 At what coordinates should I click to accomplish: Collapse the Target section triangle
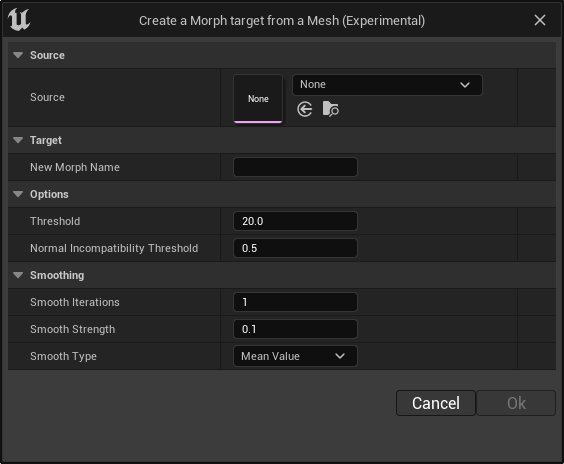pos(18,140)
